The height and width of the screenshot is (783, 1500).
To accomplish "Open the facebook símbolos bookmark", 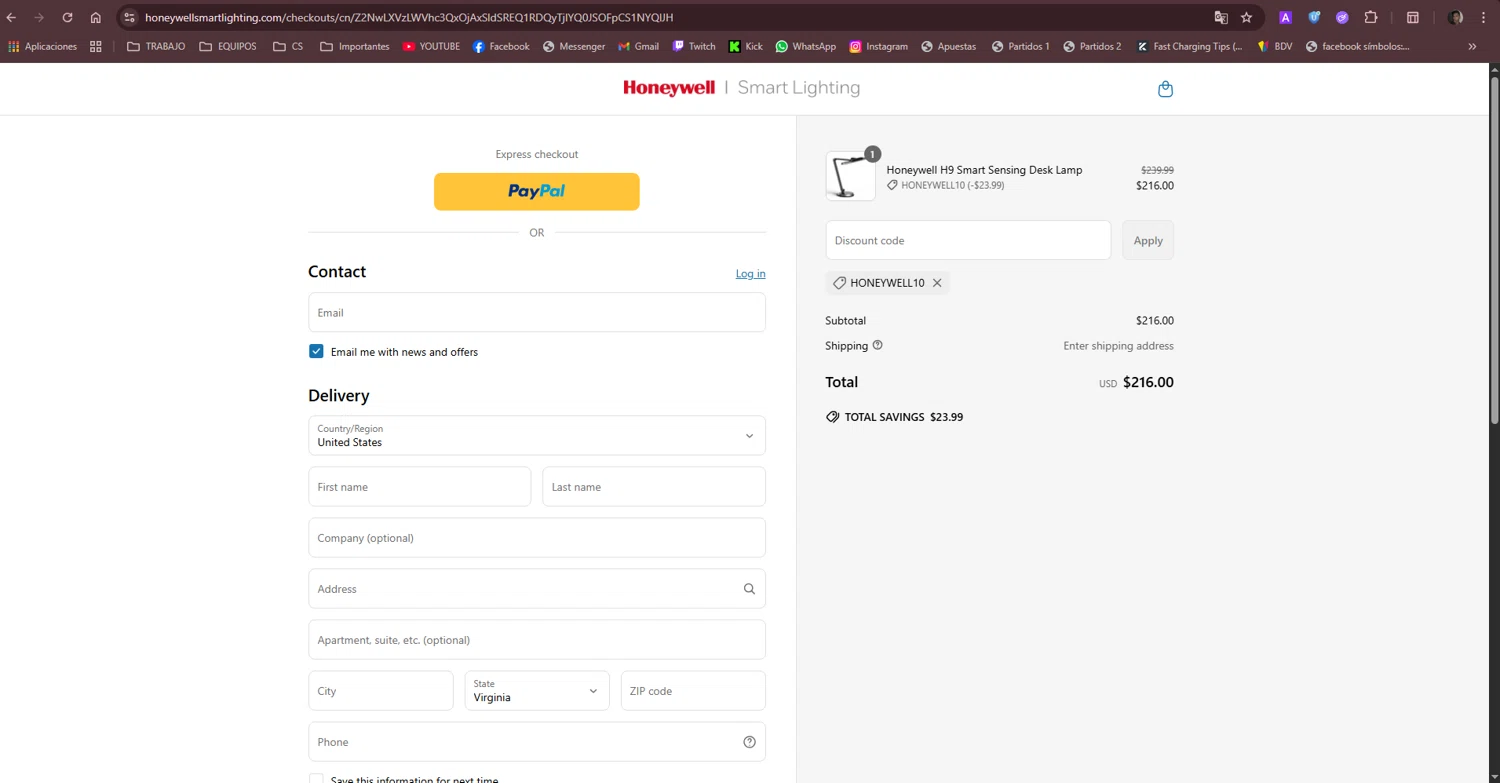I will click(1358, 46).
